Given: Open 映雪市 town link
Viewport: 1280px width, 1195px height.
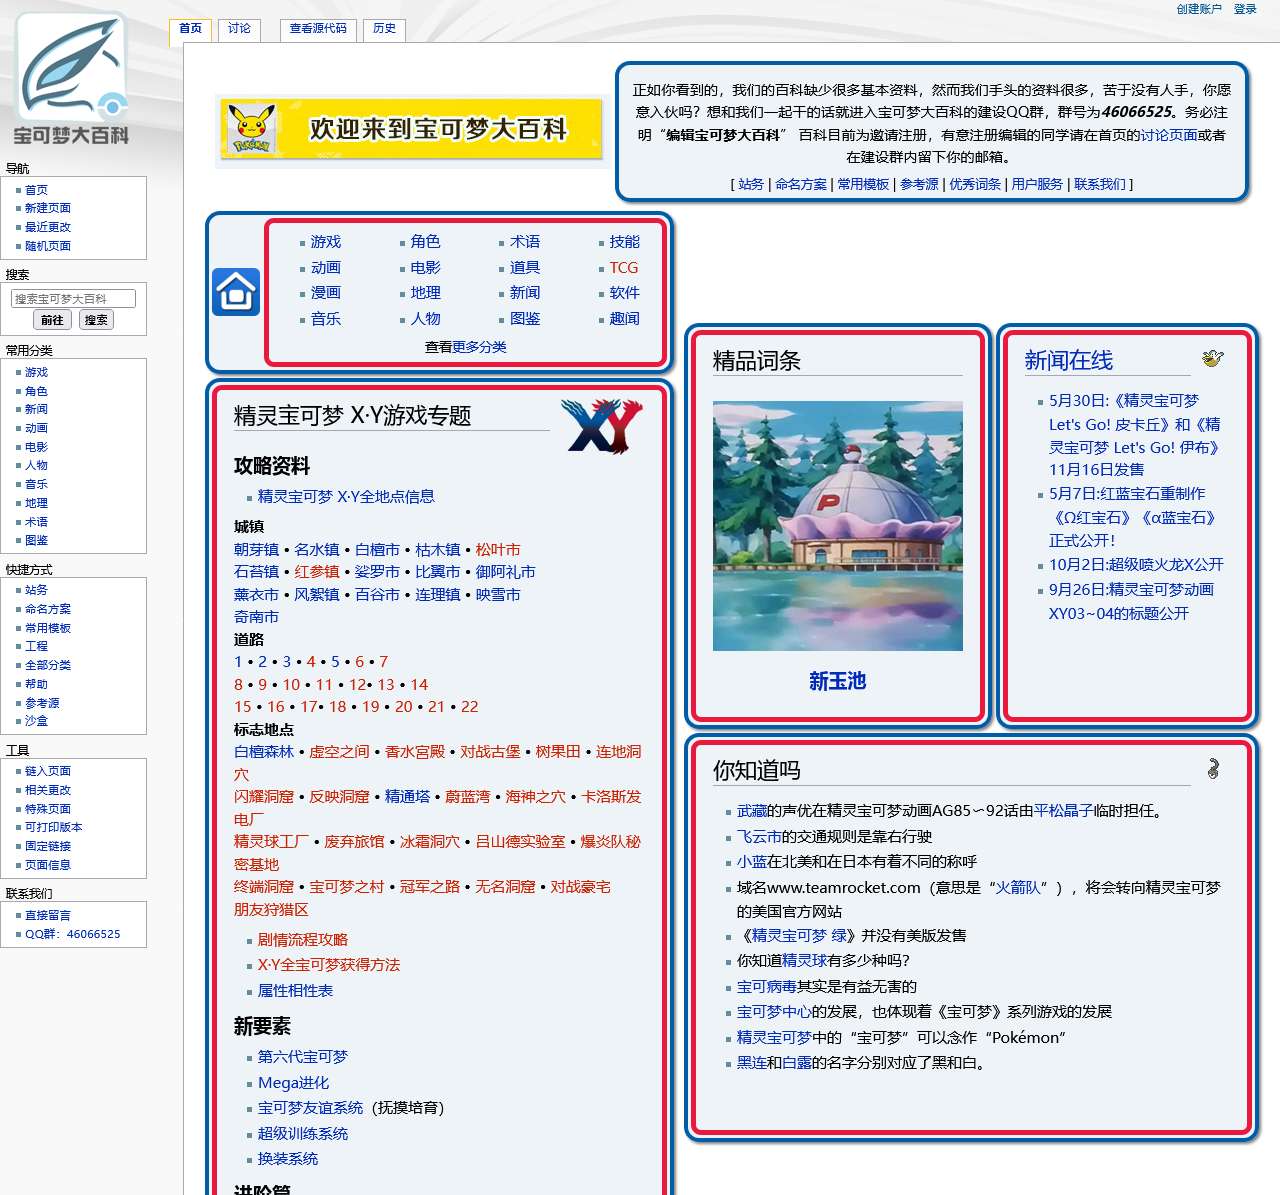Looking at the screenshot, I should 498,595.
